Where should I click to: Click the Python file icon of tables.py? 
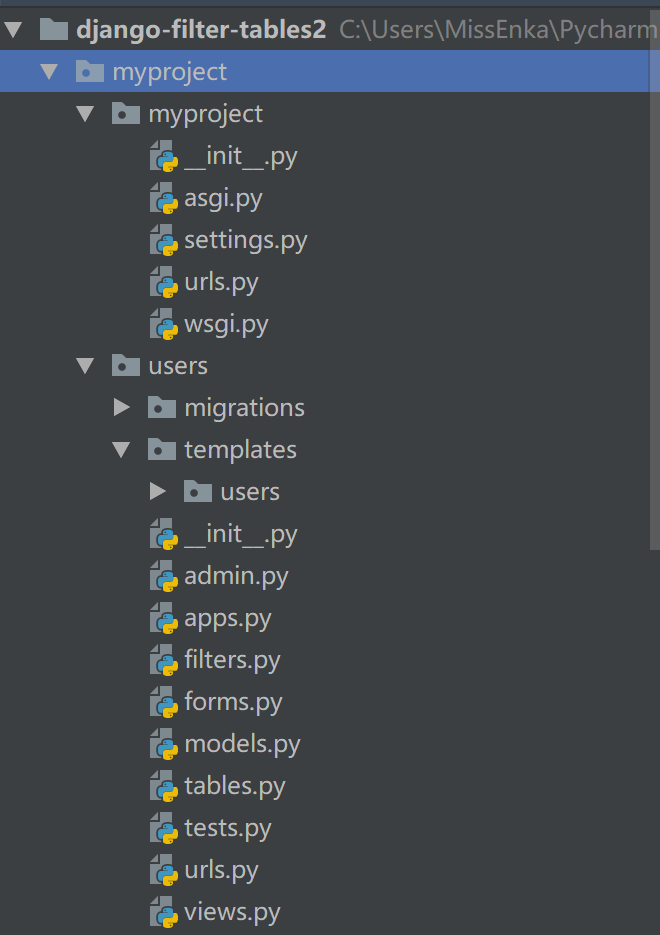[x=164, y=786]
